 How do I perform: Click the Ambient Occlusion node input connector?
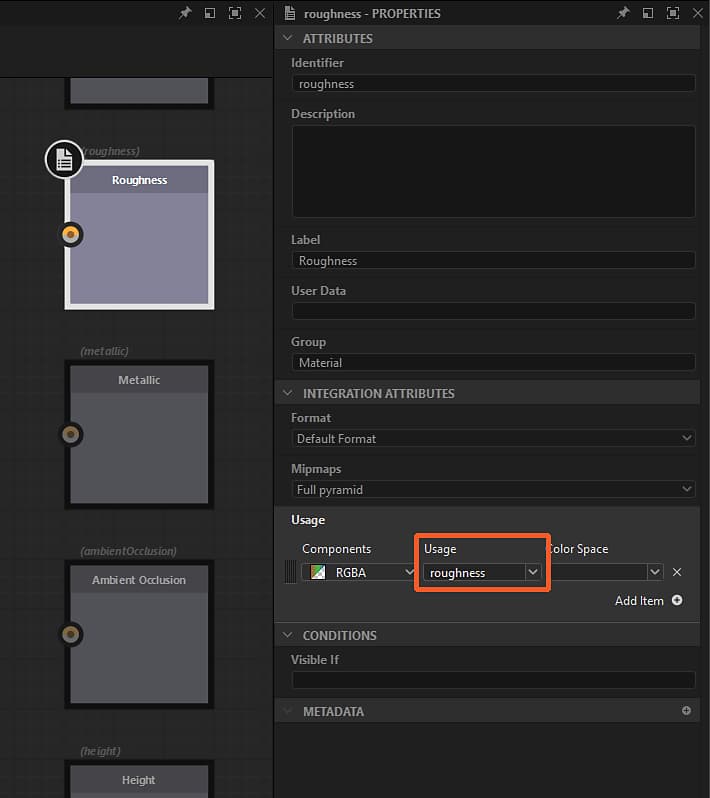click(x=71, y=634)
